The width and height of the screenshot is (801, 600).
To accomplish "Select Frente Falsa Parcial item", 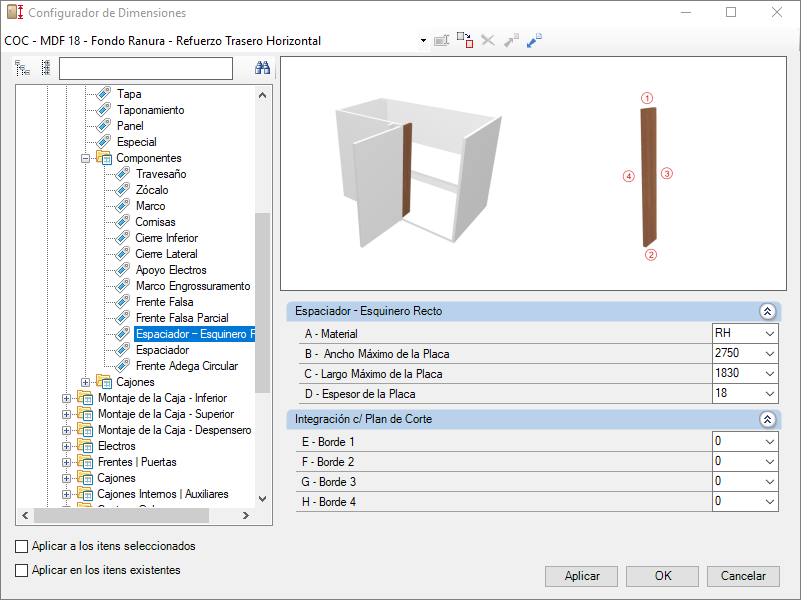I will (182, 318).
